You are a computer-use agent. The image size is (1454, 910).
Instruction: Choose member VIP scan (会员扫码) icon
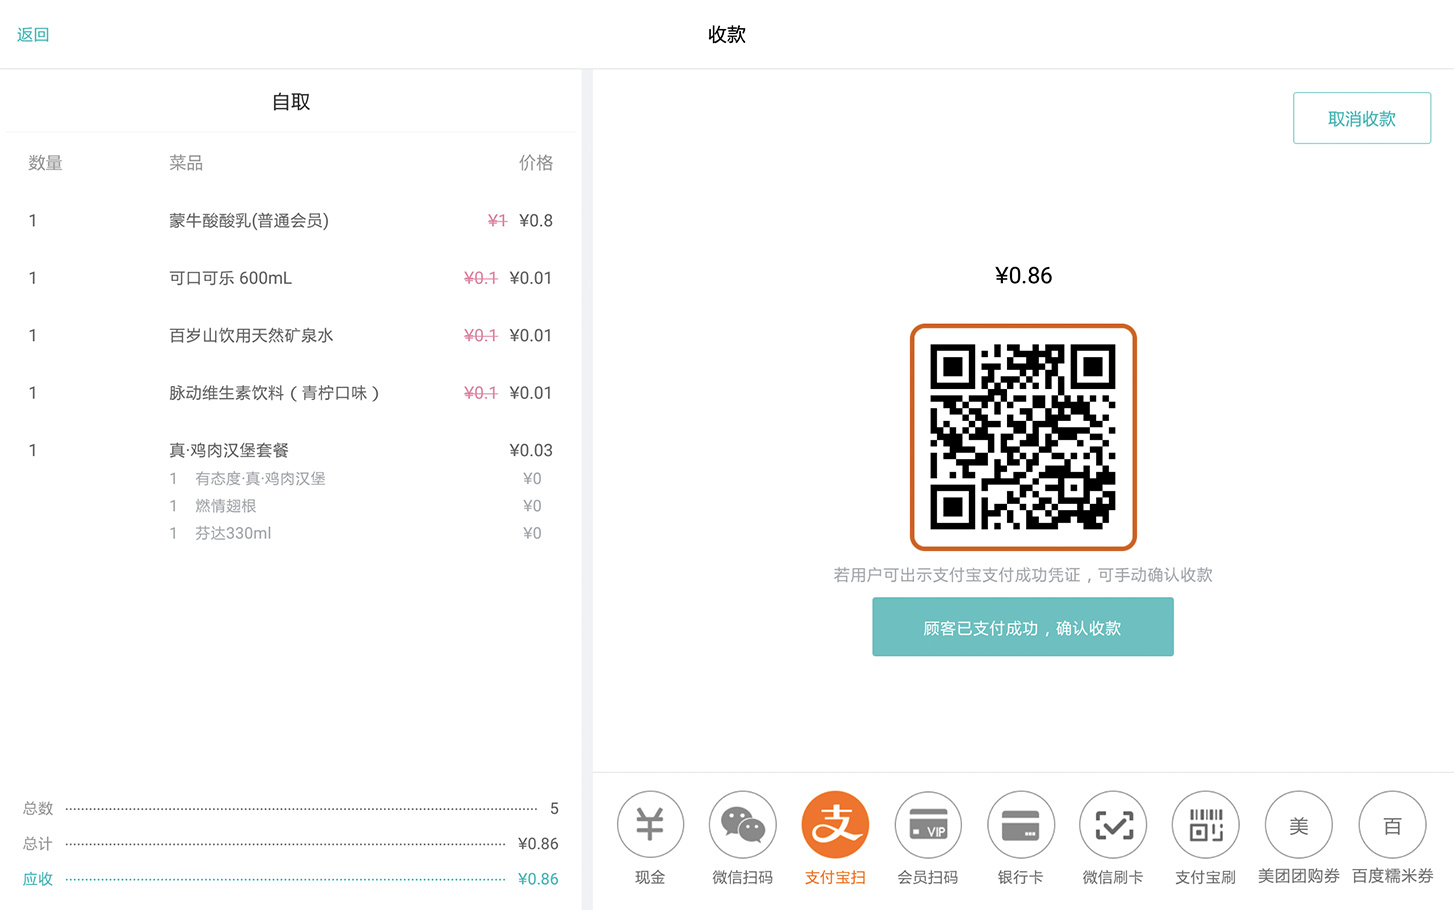pyautogui.click(x=928, y=825)
